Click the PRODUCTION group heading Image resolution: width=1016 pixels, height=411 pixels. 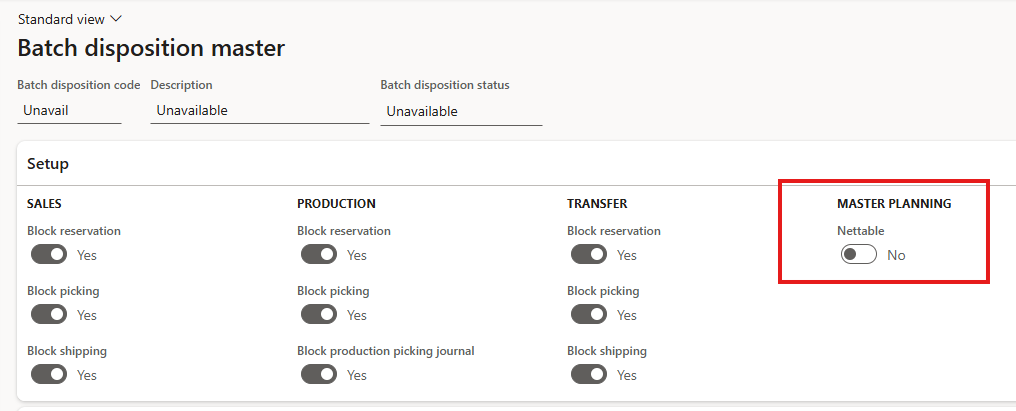(336, 204)
